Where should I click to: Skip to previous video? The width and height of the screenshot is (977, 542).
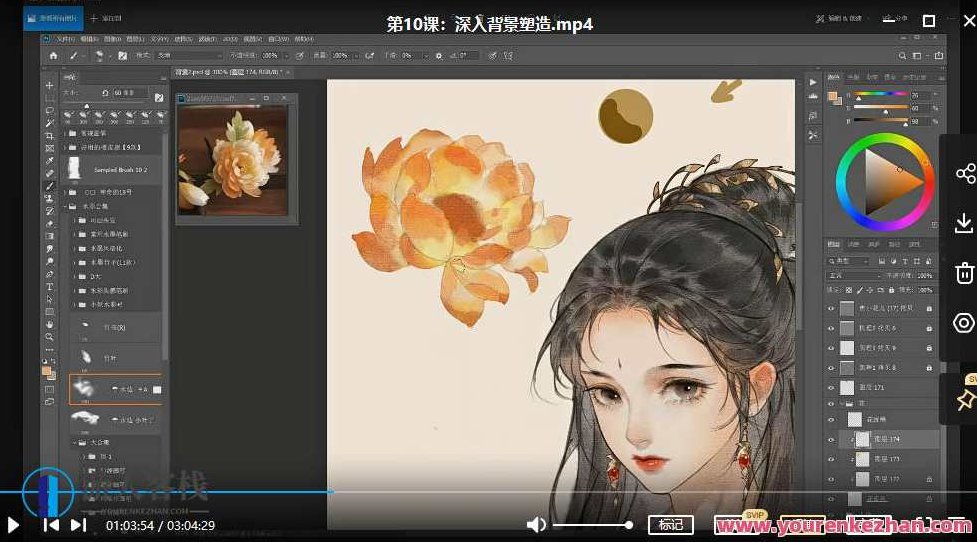[x=51, y=525]
